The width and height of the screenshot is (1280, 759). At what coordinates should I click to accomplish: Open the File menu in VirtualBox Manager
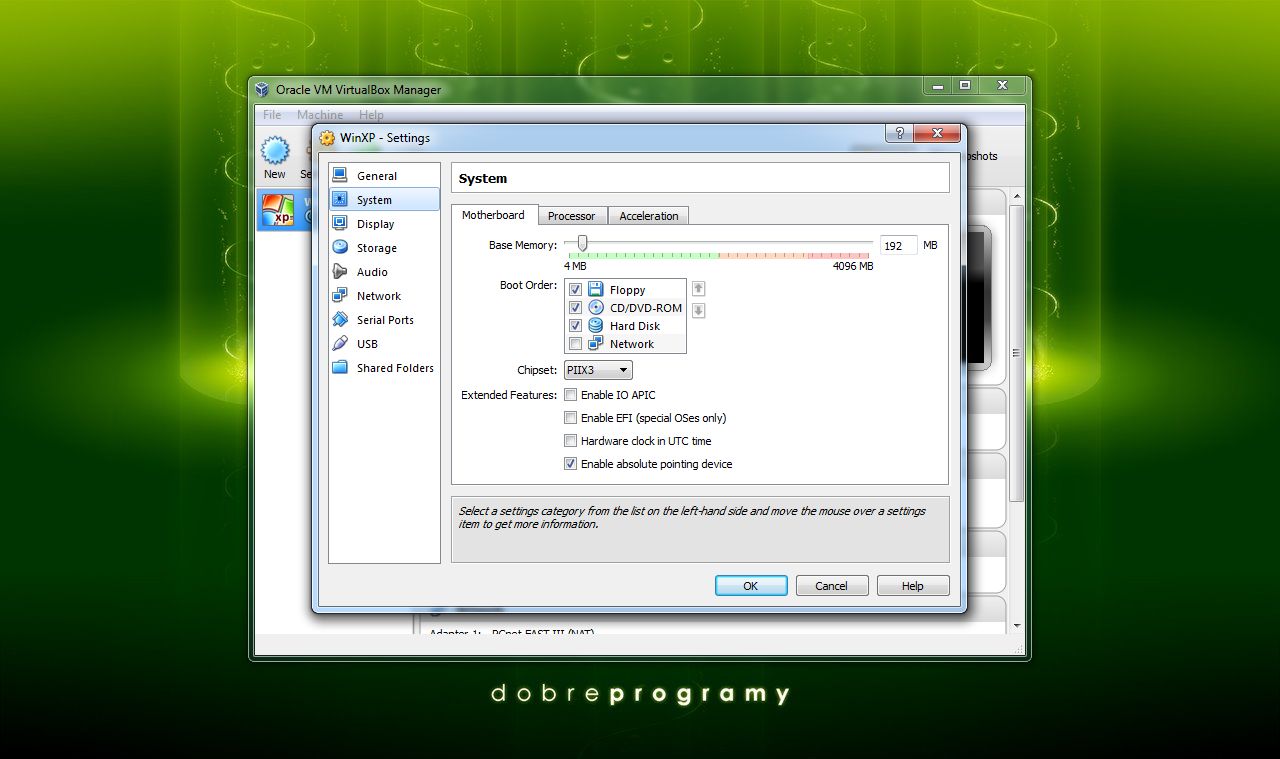pyautogui.click(x=272, y=115)
